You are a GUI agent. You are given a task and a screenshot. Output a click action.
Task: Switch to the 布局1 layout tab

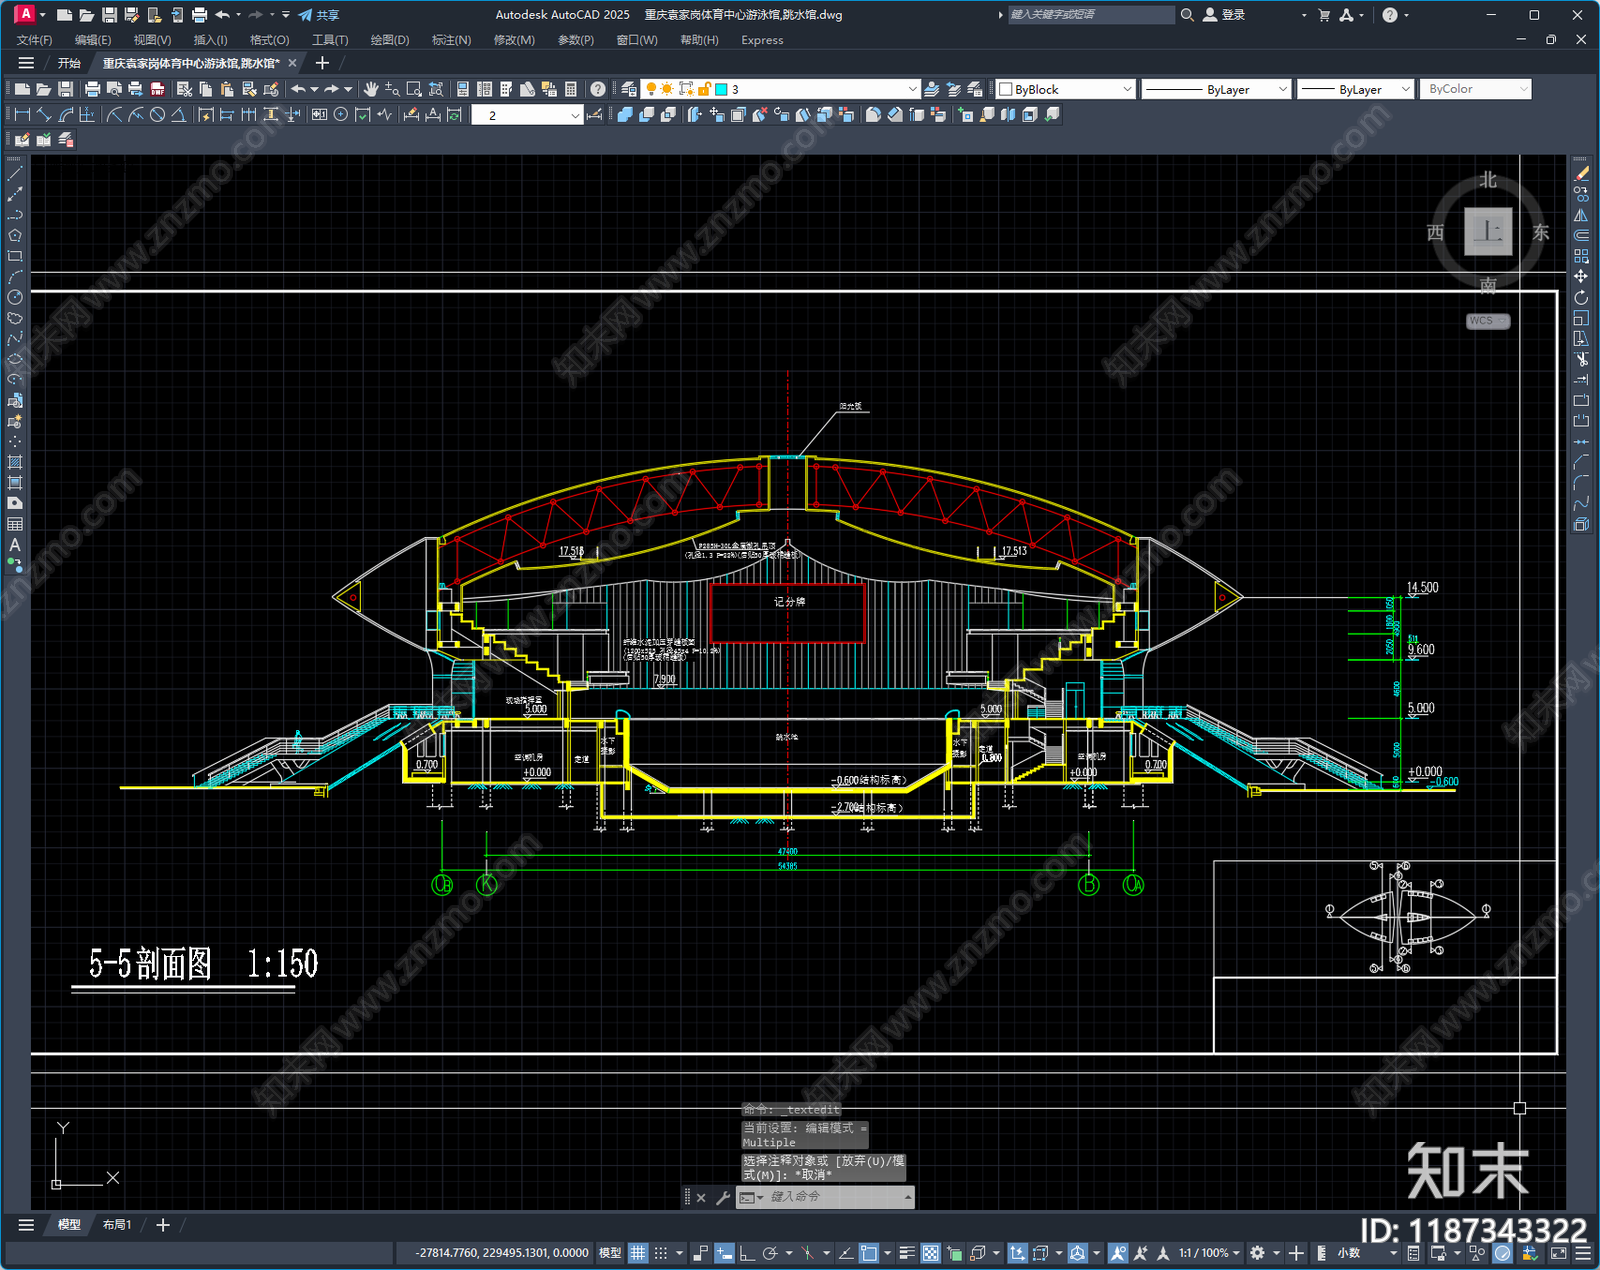(x=117, y=1225)
